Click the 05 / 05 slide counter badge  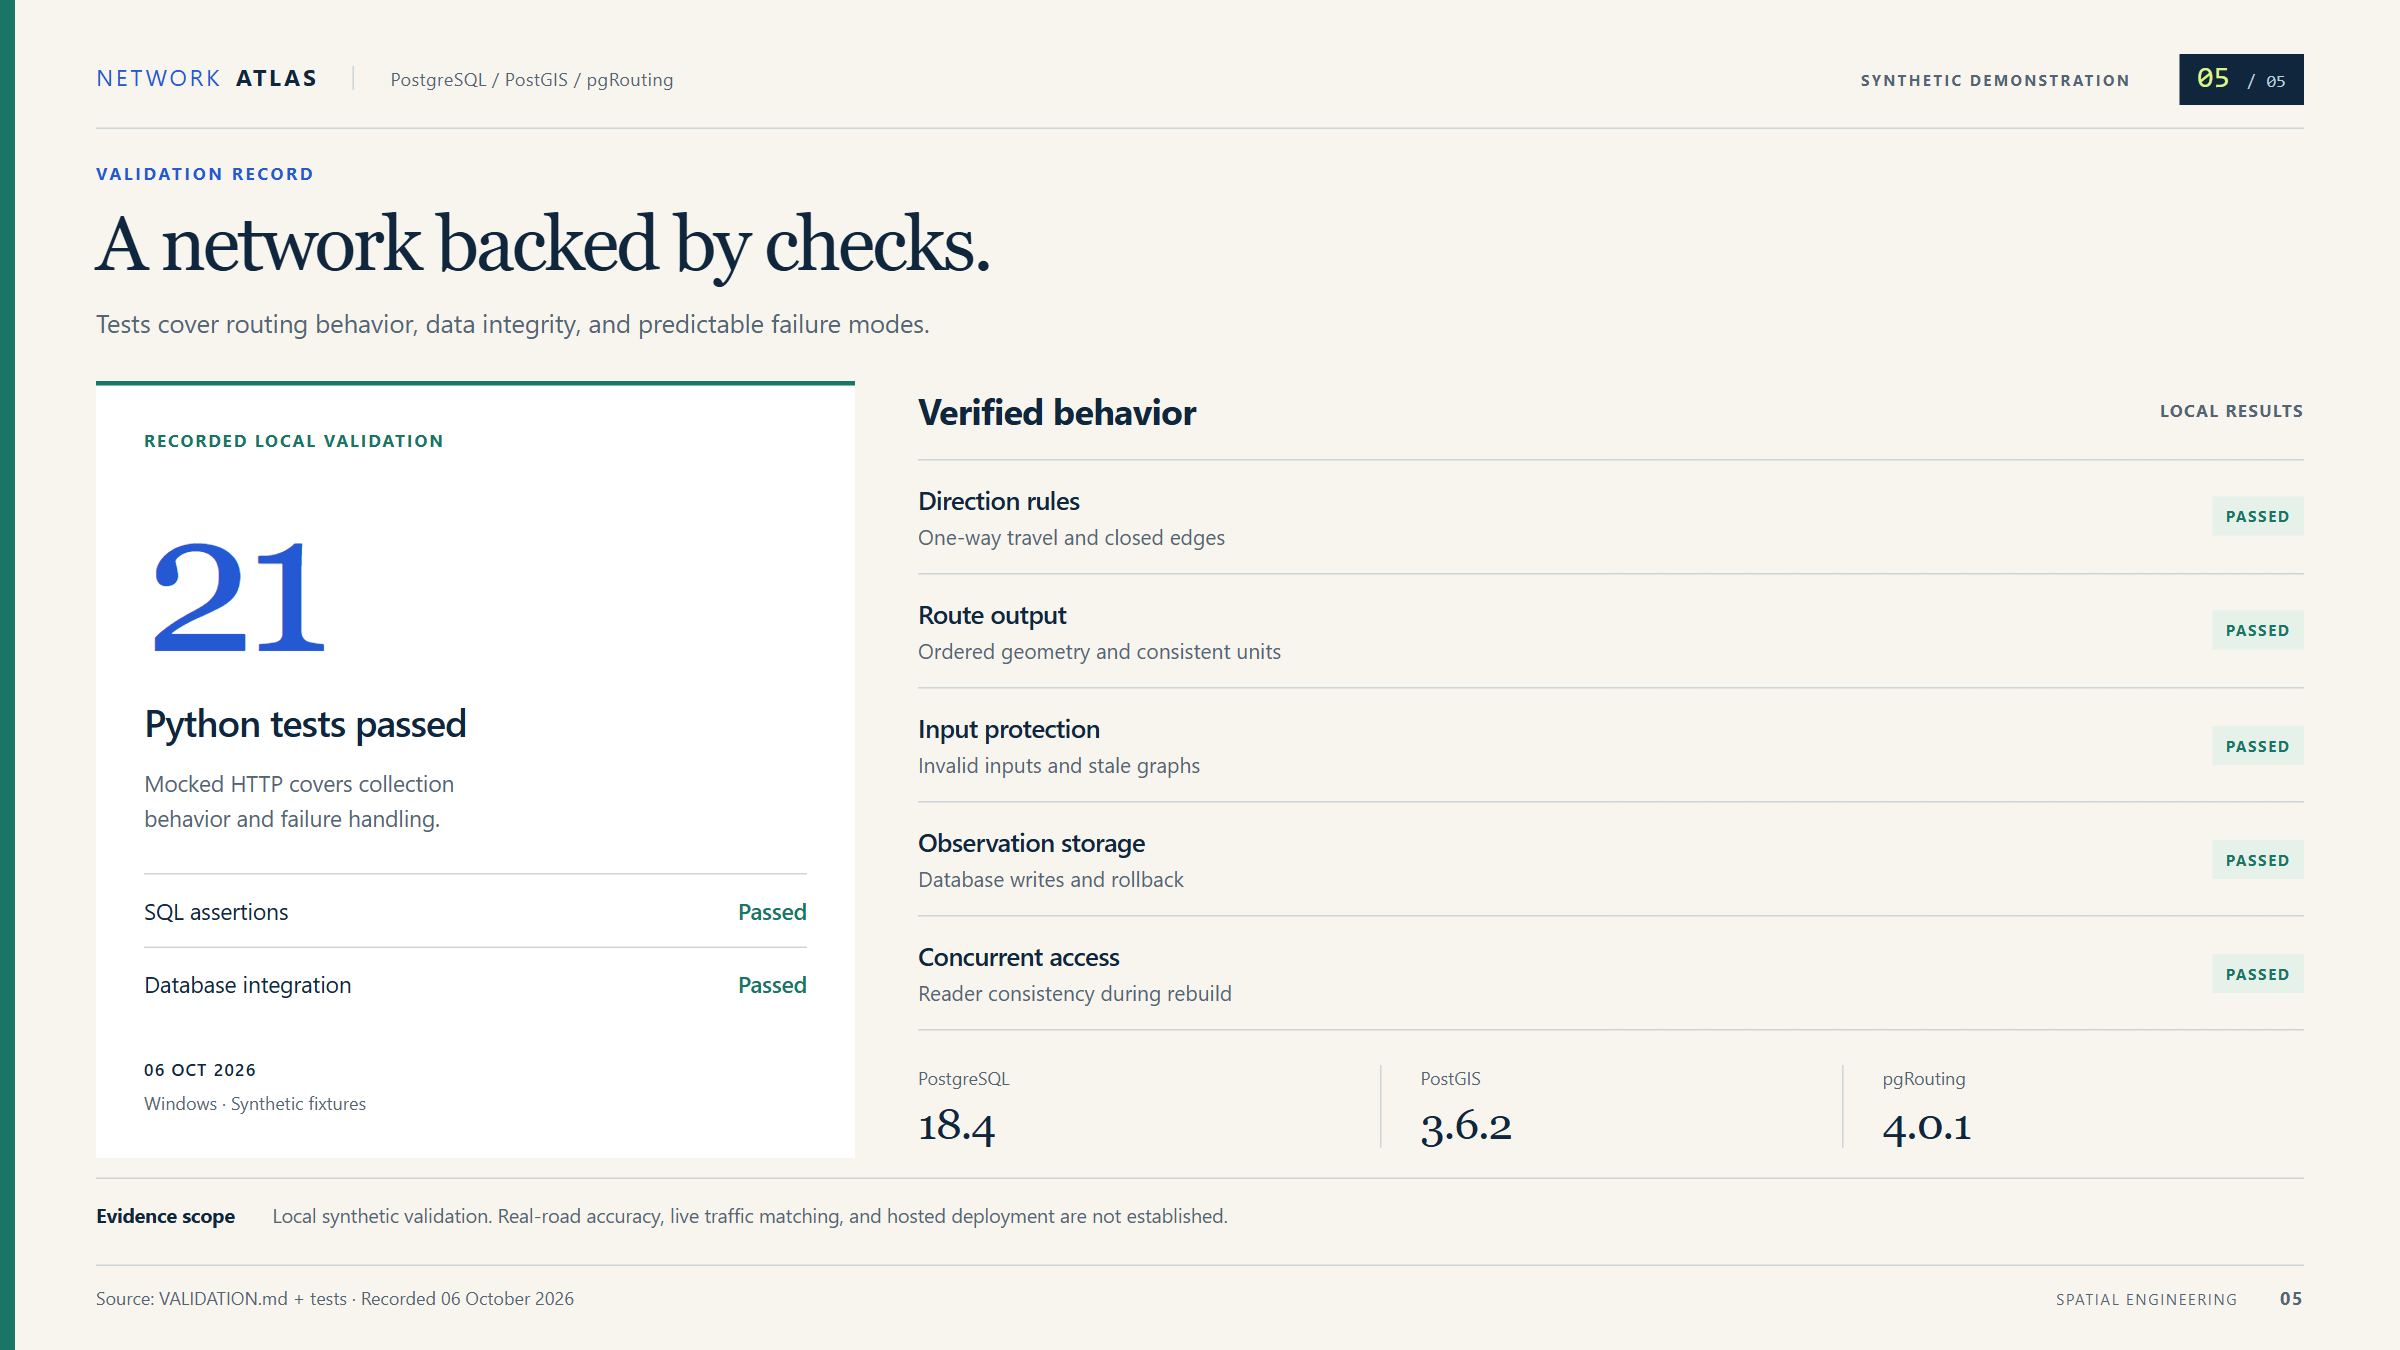[2241, 79]
